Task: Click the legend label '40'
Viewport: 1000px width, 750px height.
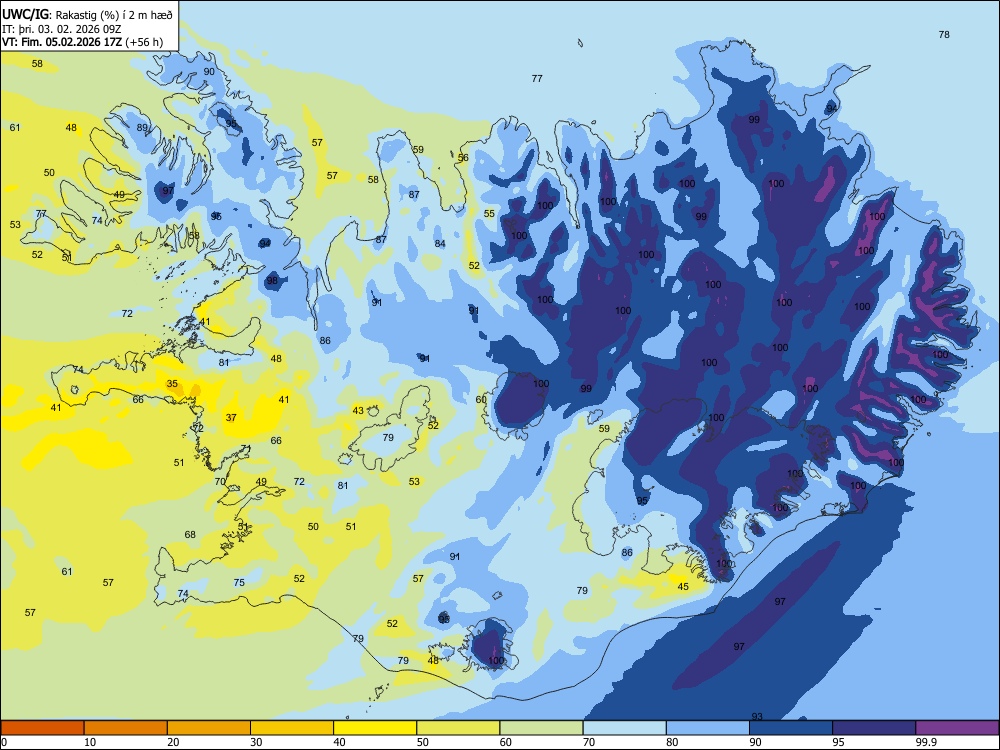Action: [x=339, y=742]
